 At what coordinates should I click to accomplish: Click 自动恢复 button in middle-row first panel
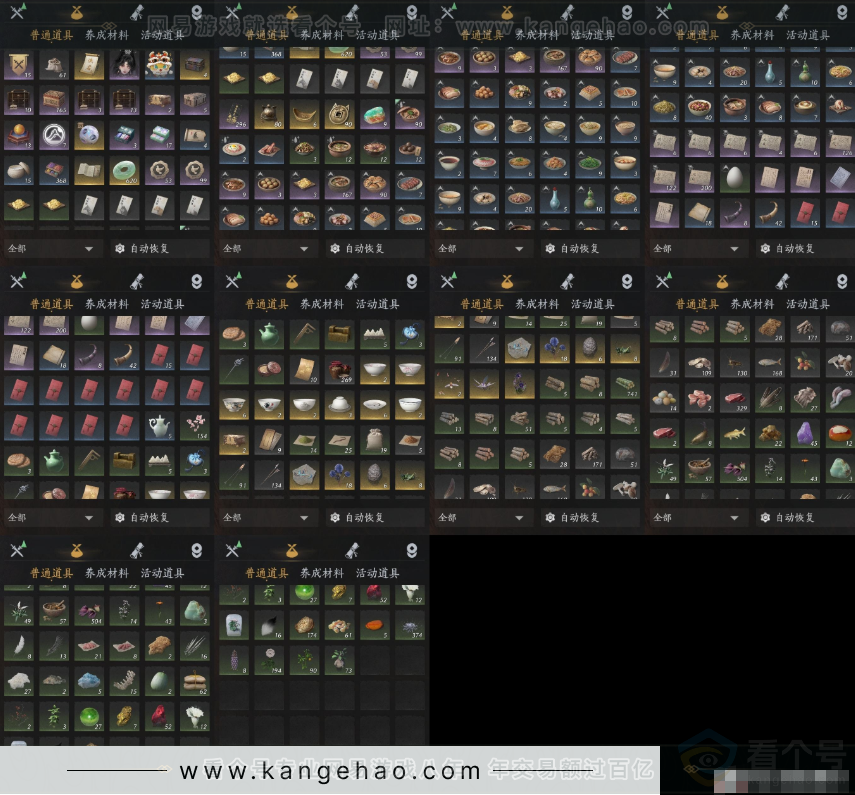click(x=160, y=517)
